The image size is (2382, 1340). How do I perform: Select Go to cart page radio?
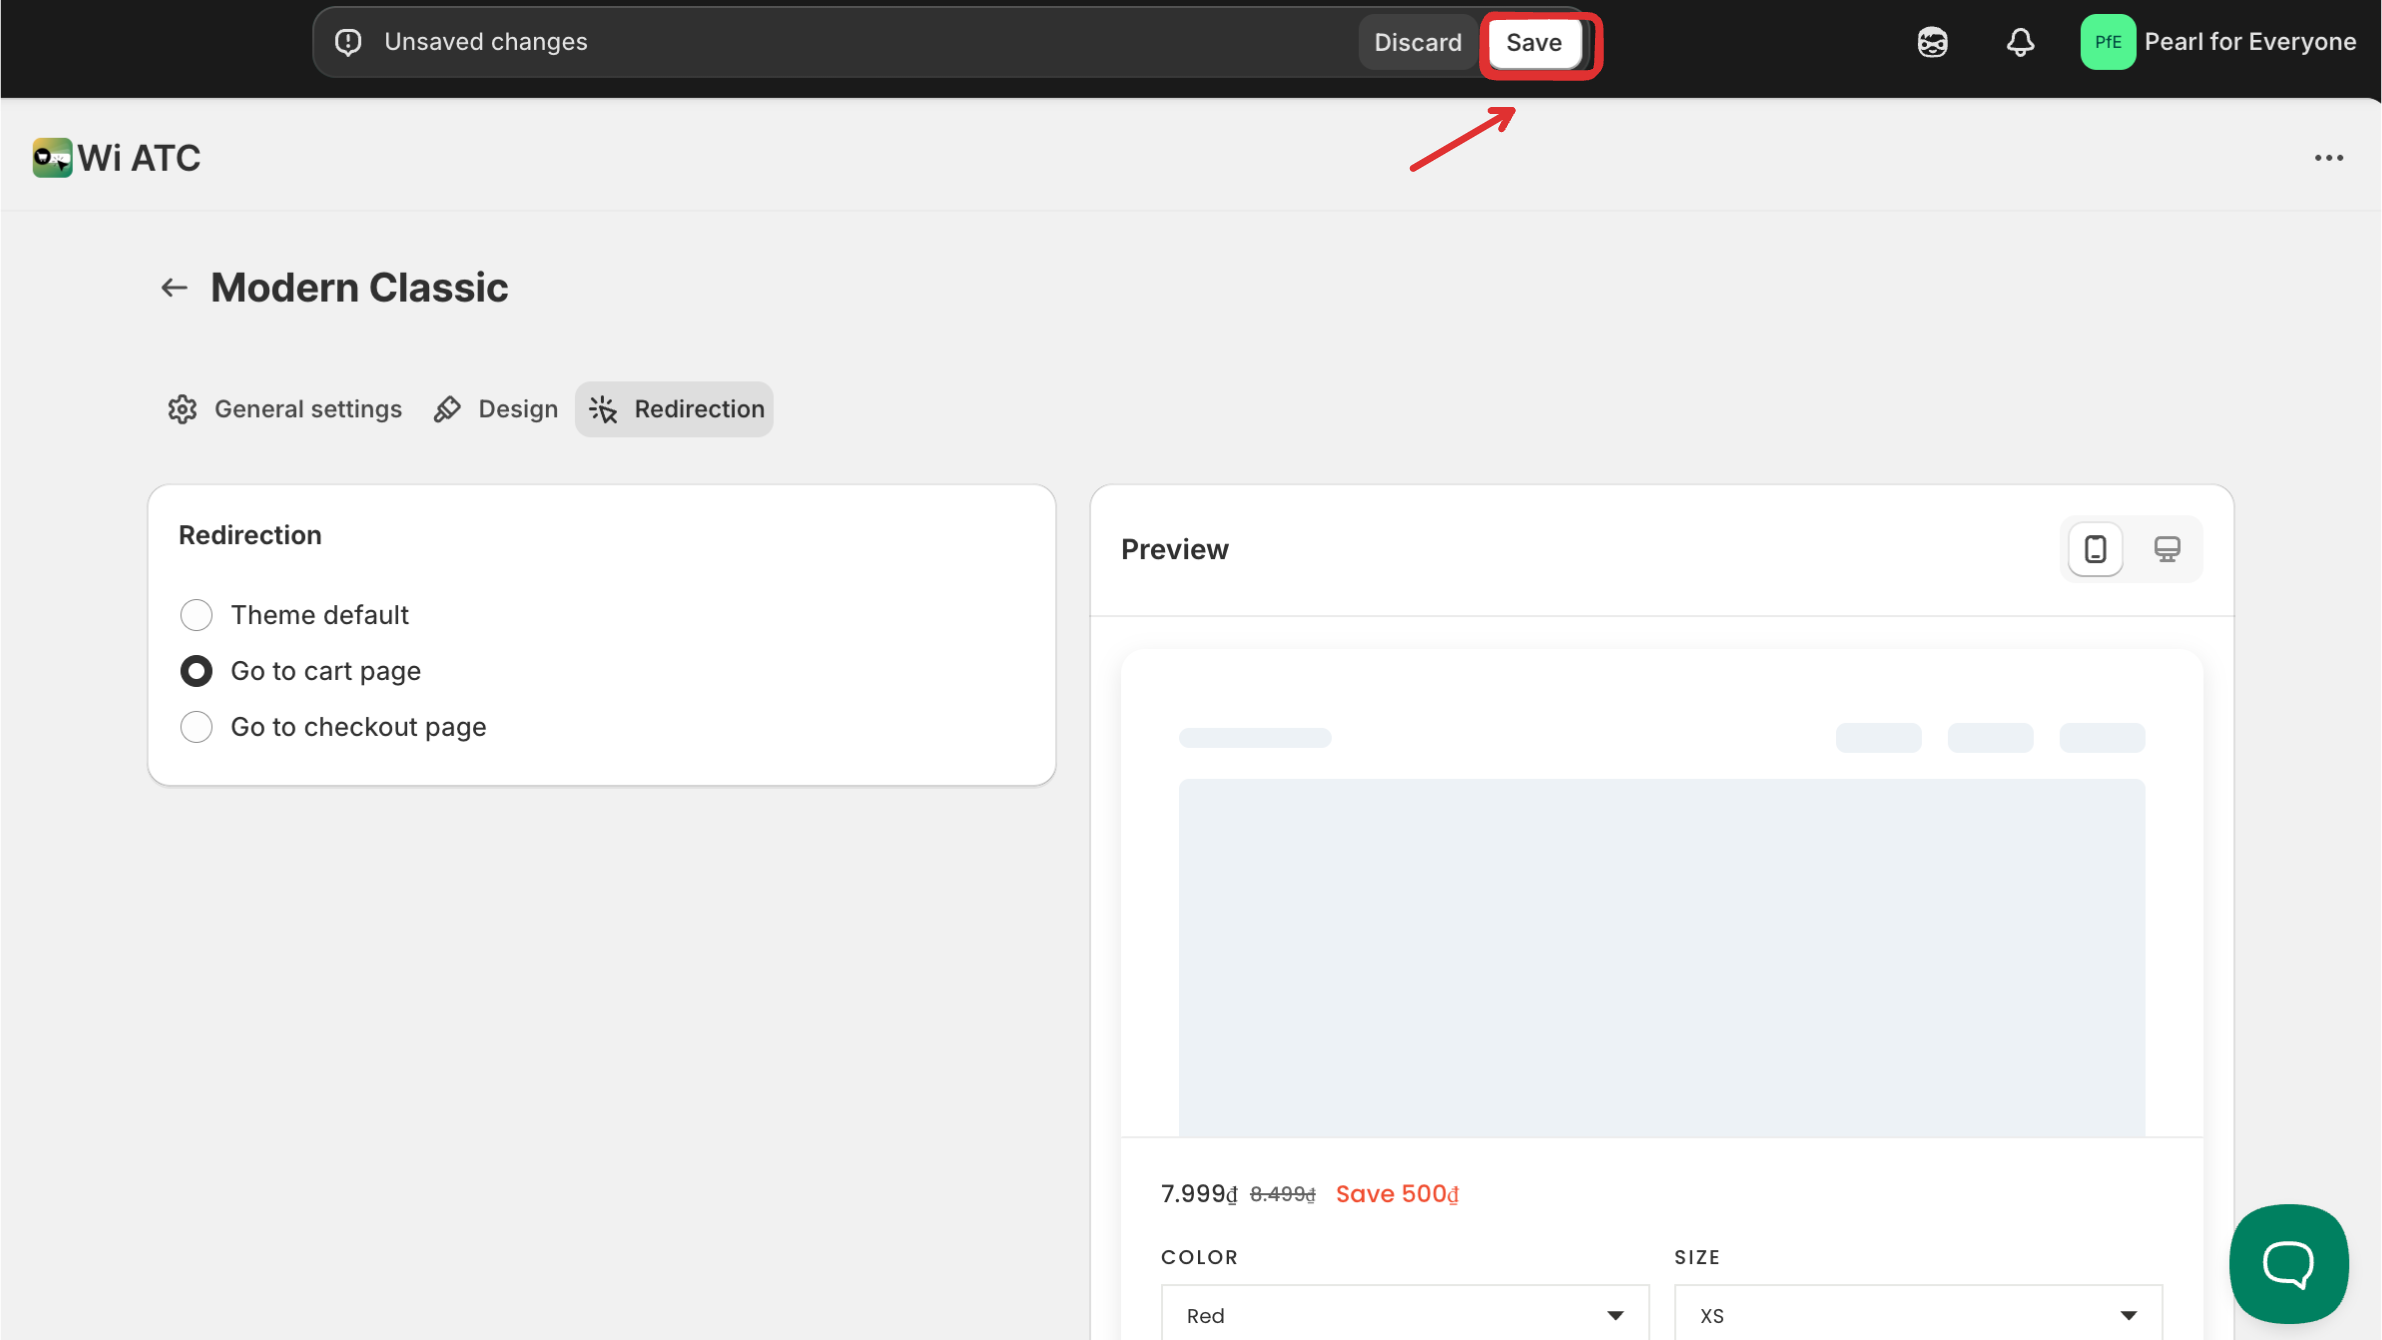tap(197, 671)
